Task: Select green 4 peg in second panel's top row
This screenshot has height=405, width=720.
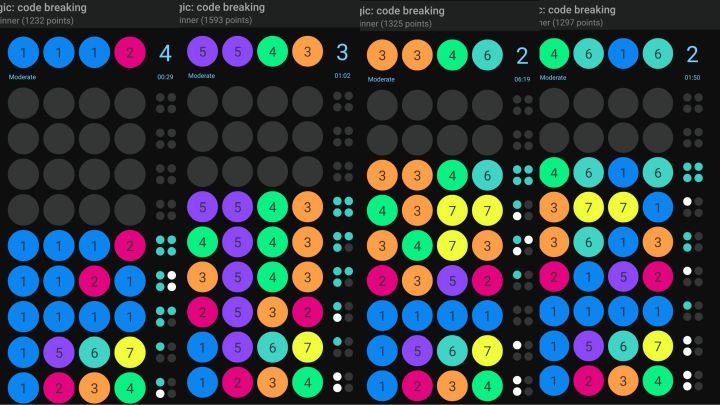Action: (x=273, y=52)
